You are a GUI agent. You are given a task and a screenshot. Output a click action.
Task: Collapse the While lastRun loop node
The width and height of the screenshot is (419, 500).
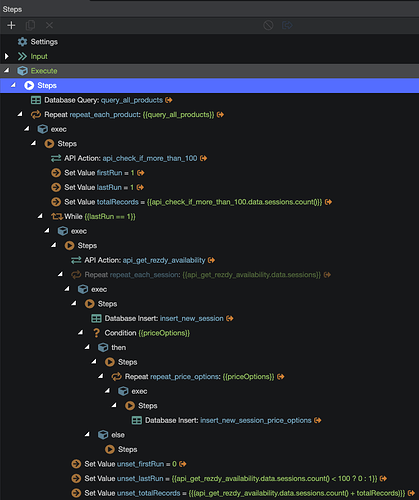point(40,216)
